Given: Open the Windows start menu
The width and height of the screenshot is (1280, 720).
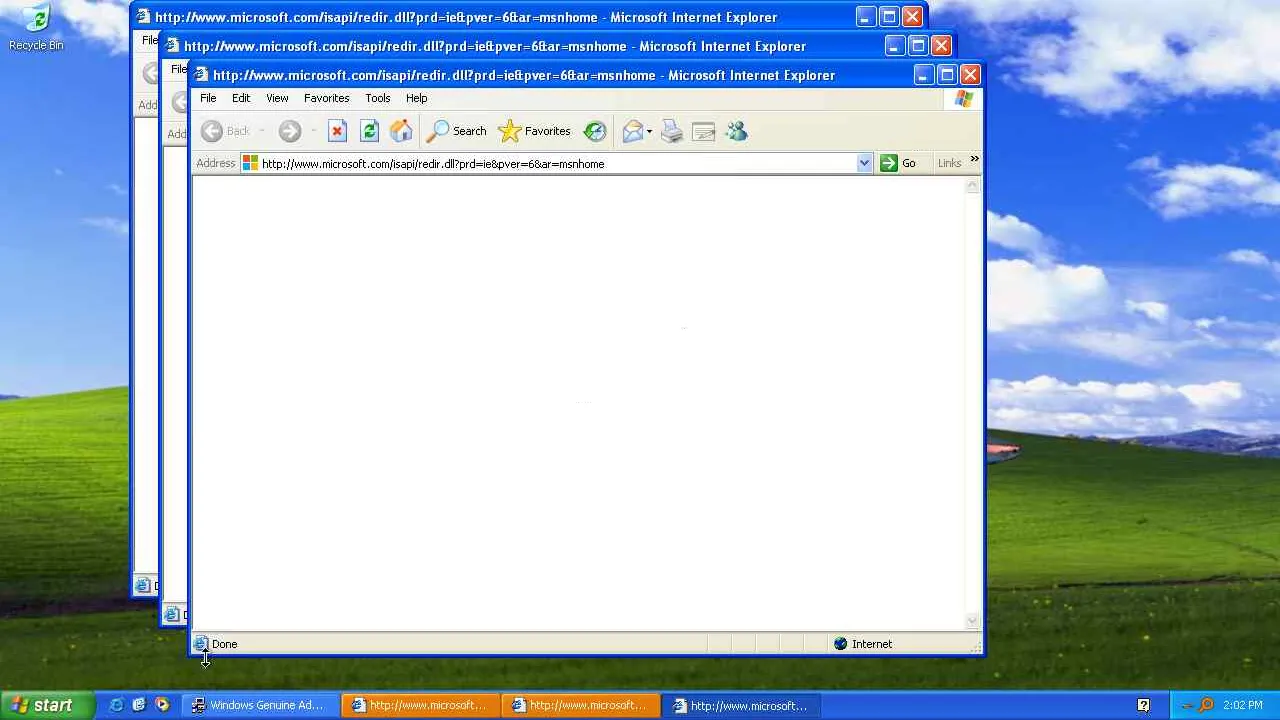Looking at the screenshot, I should [x=48, y=705].
